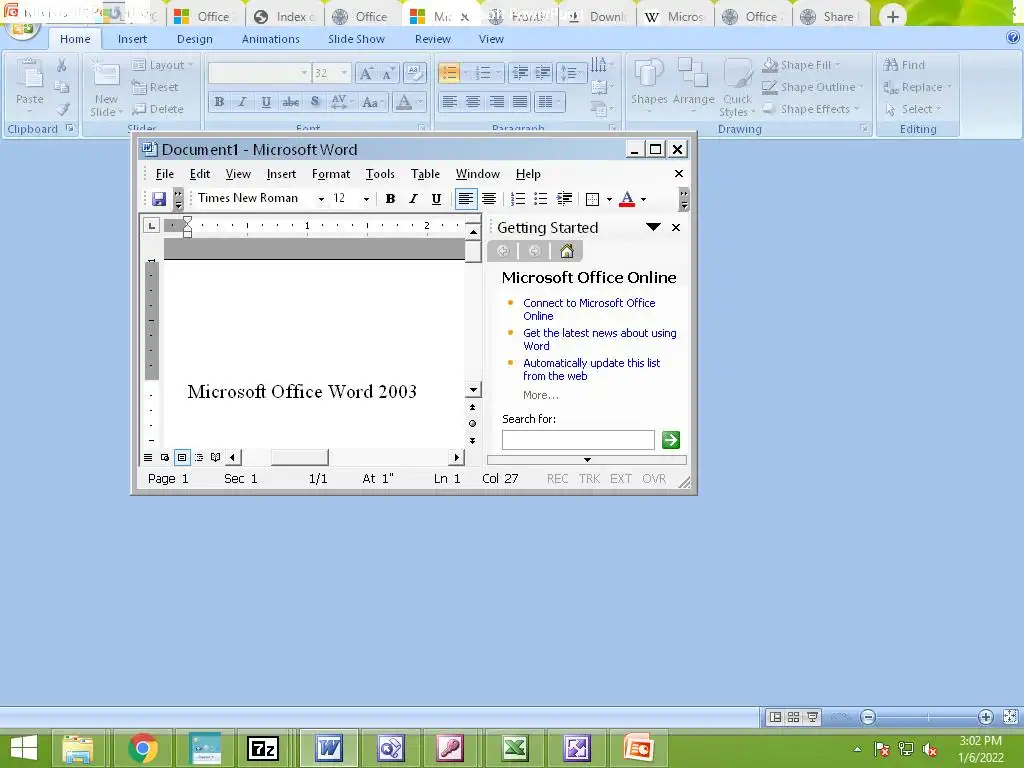
Task: Toggle Underline in the Word toolbar
Action: (x=436, y=199)
